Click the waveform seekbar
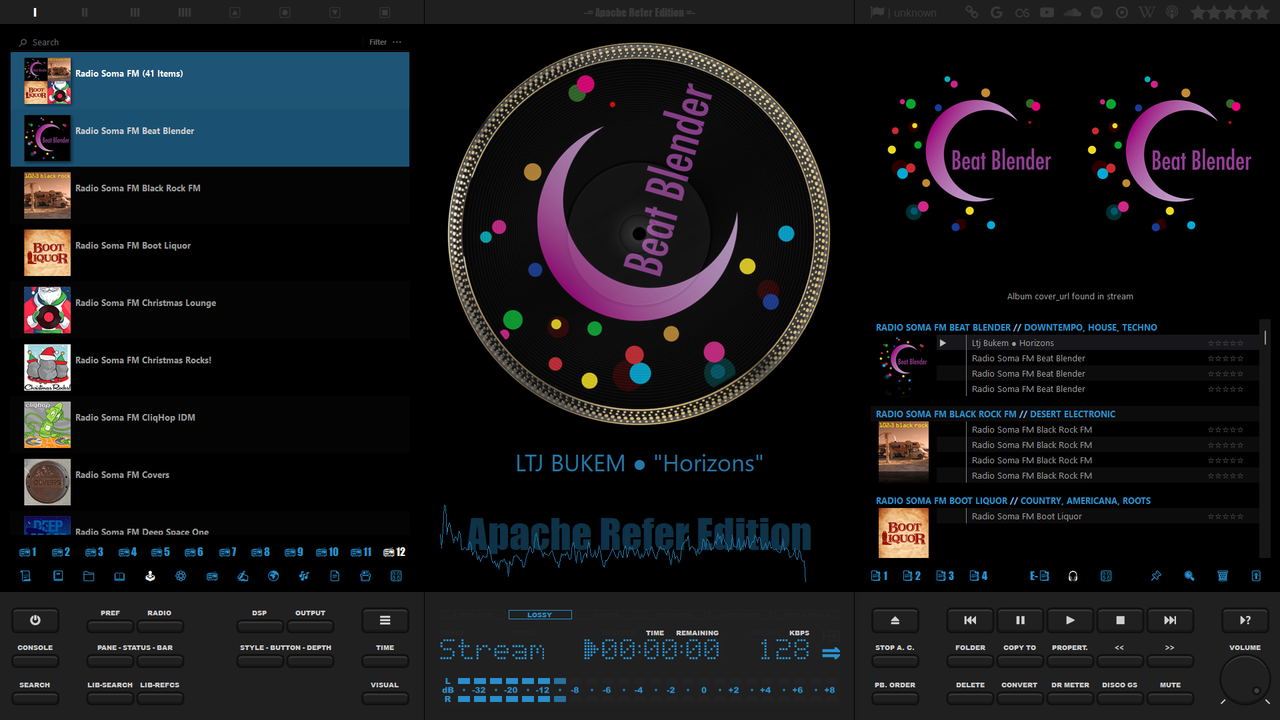Image resolution: width=1280 pixels, height=720 pixels. [x=625, y=542]
